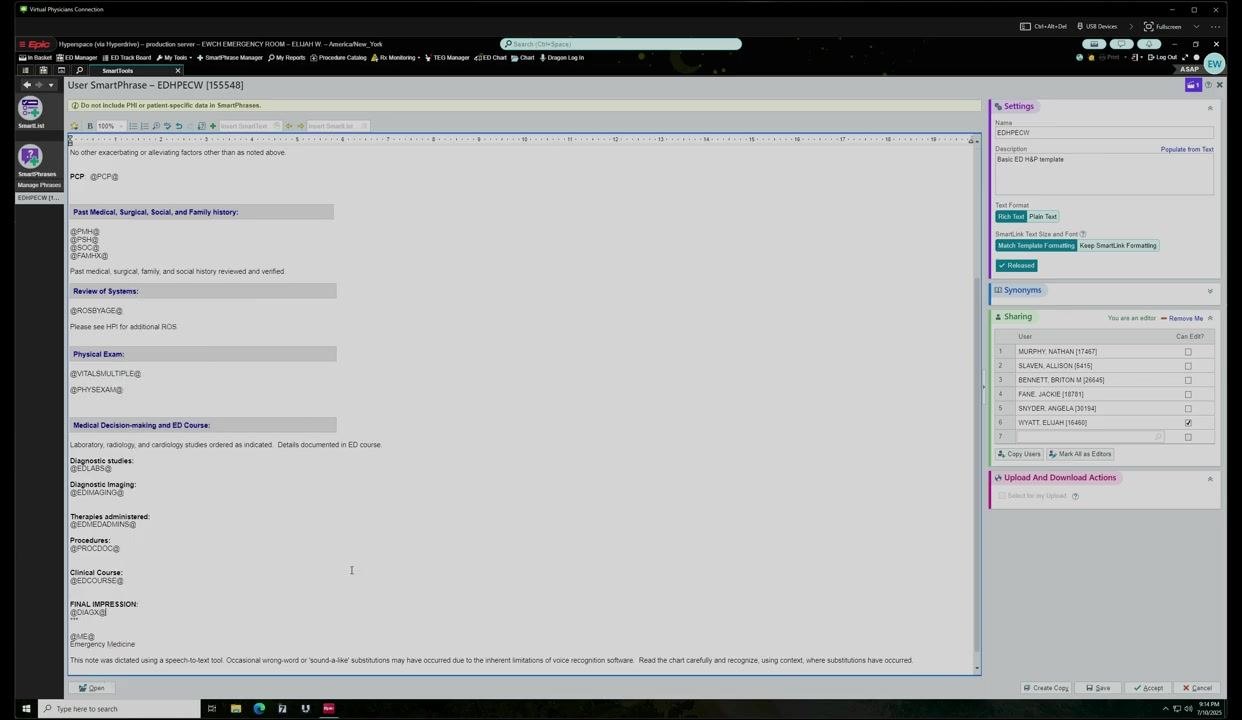Choose Match Template Formatting

(x=1036, y=246)
